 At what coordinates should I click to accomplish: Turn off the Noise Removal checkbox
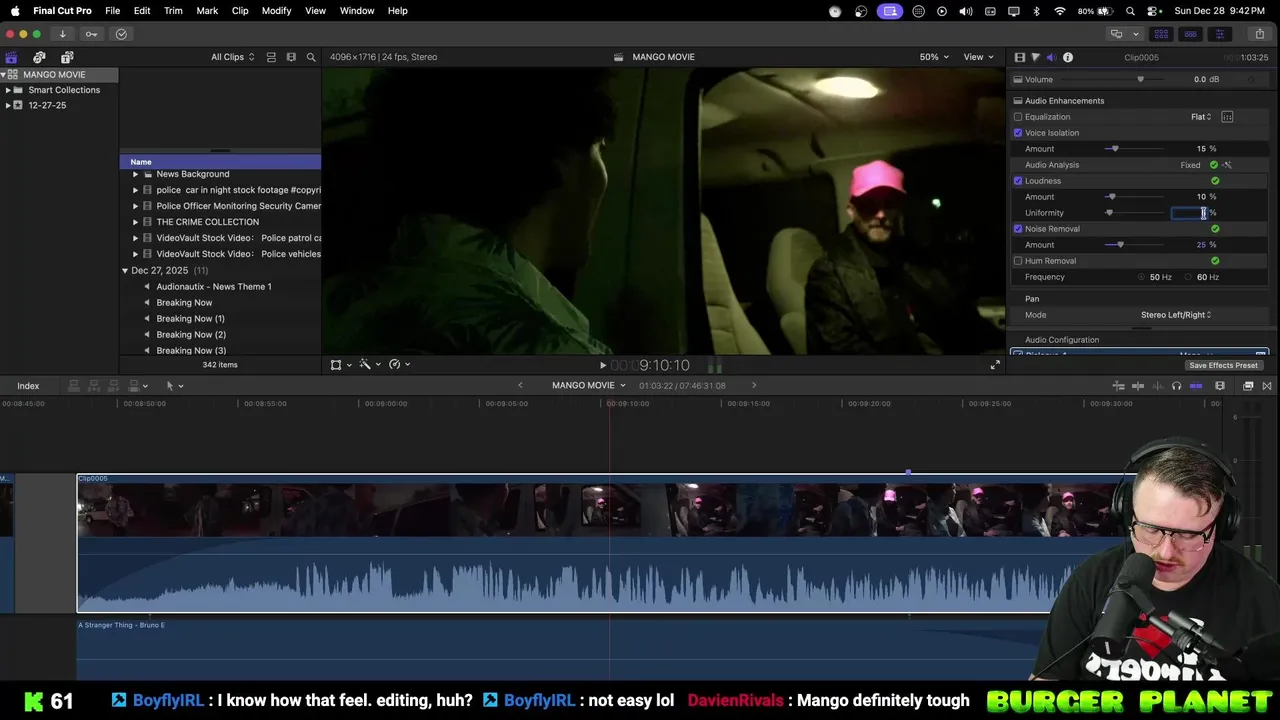(1018, 229)
